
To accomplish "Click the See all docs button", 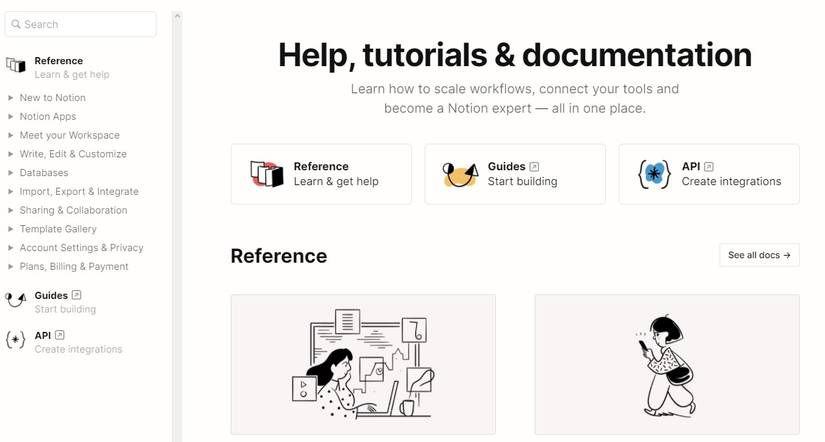I will 759,255.
